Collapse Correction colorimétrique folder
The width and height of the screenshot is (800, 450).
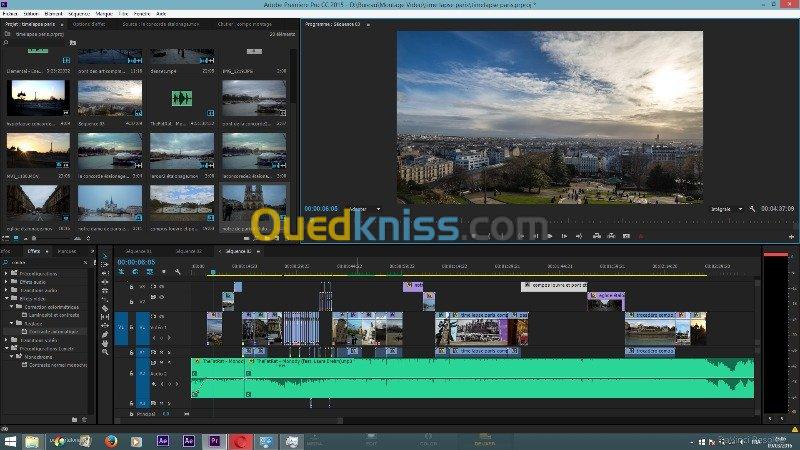pos(12,307)
